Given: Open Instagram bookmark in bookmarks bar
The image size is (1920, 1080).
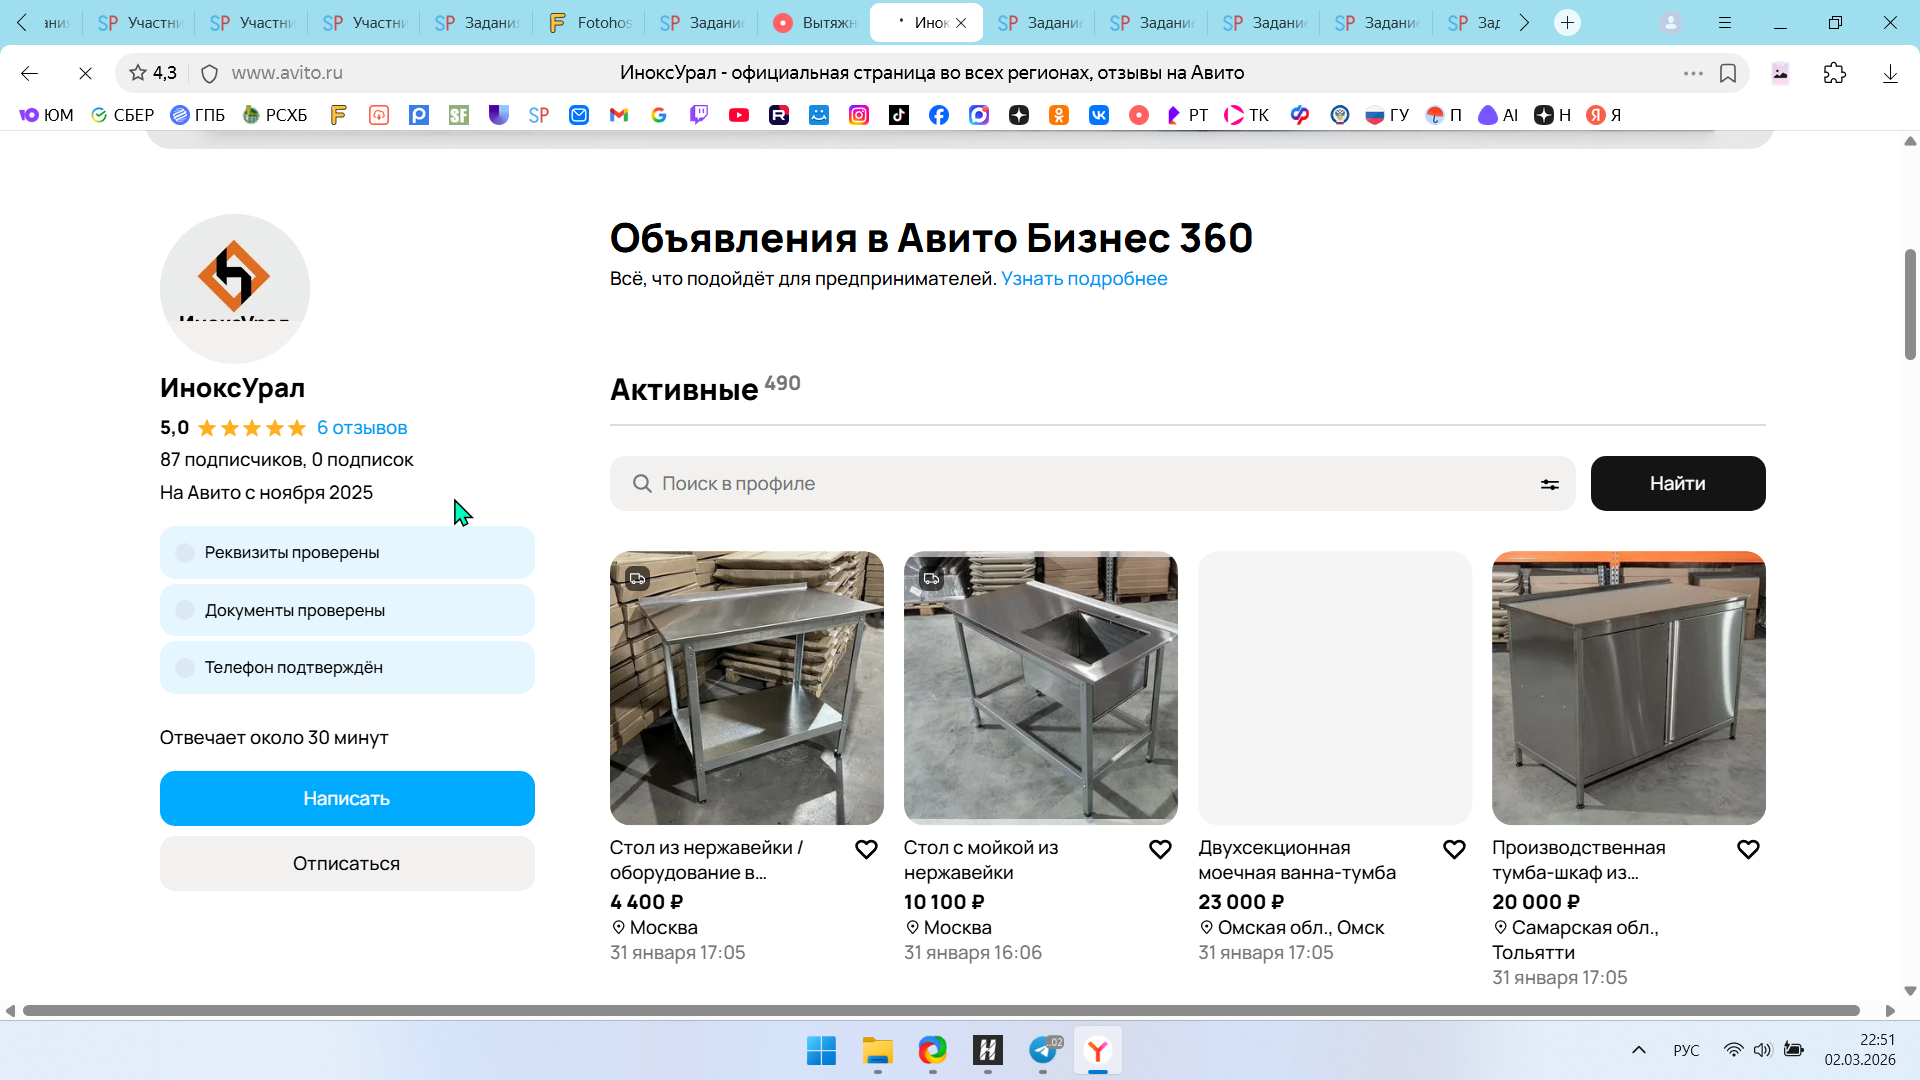Looking at the screenshot, I should click(x=859, y=115).
